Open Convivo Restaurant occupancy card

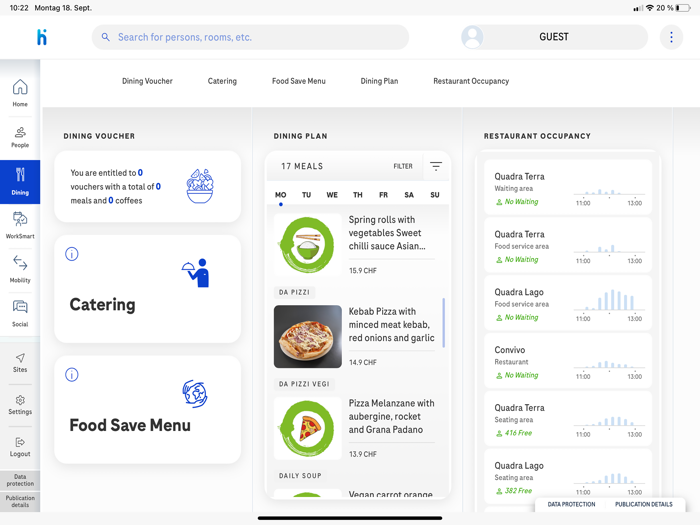click(x=568, y=361)
